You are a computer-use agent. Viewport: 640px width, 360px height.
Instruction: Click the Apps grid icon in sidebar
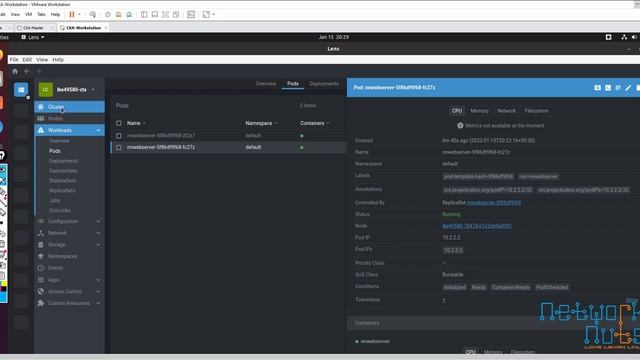(x=41, y=280)
